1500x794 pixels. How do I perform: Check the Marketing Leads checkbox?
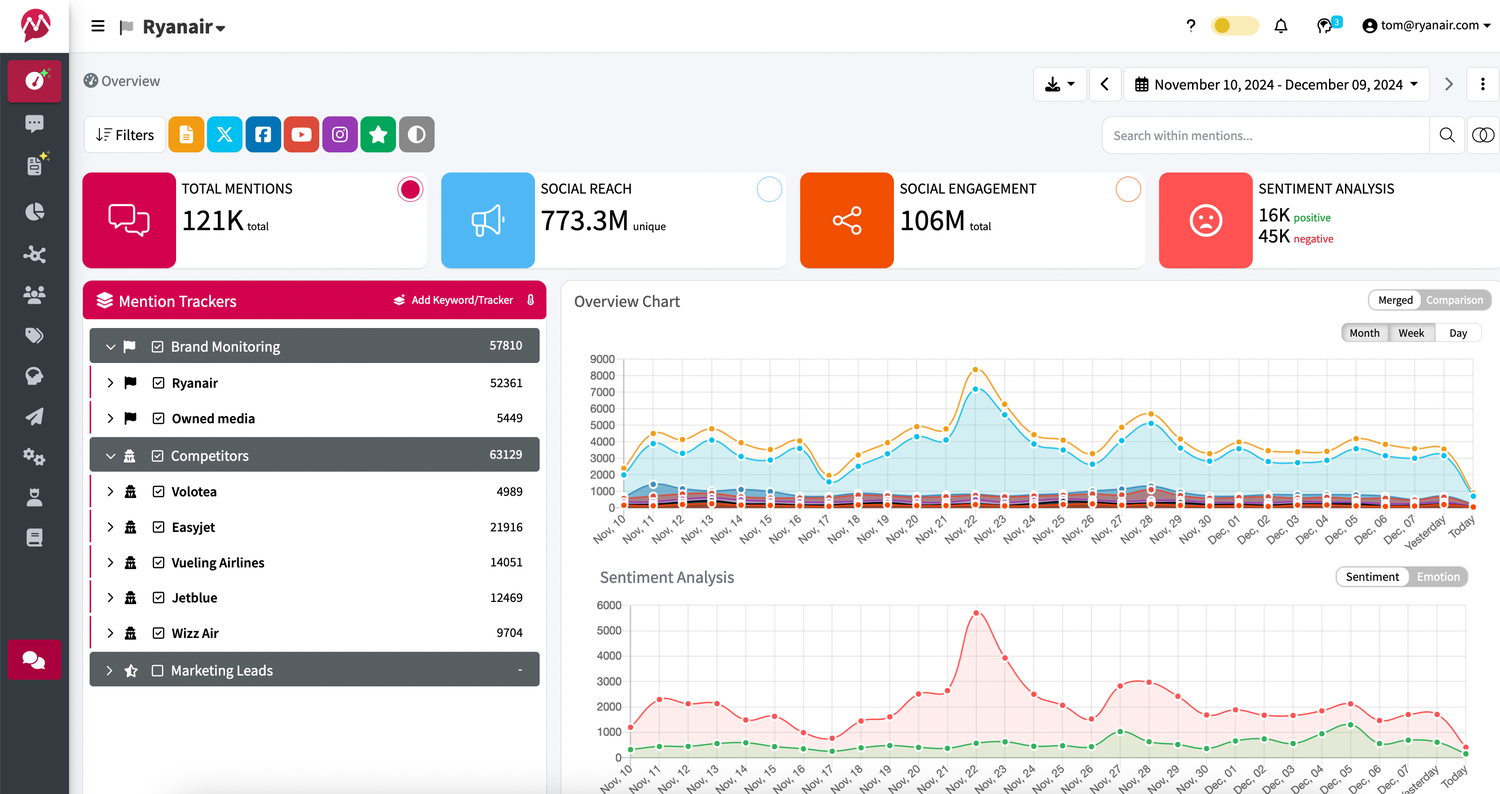[157, 671]
